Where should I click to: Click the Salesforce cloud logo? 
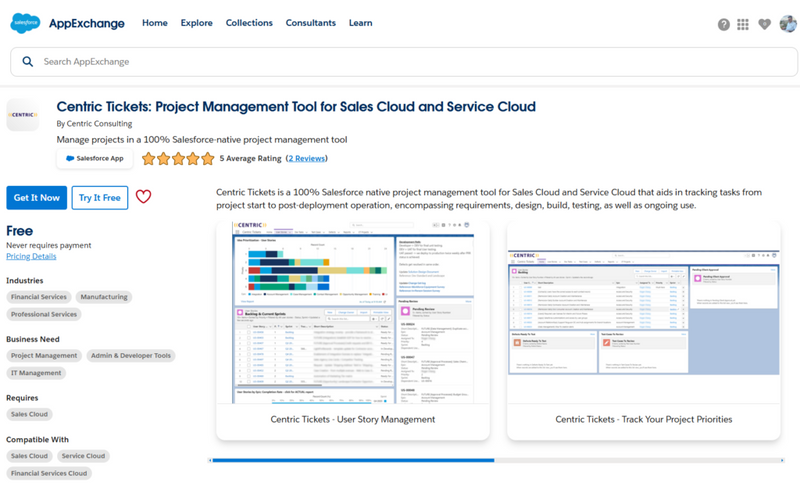(25, 23)
